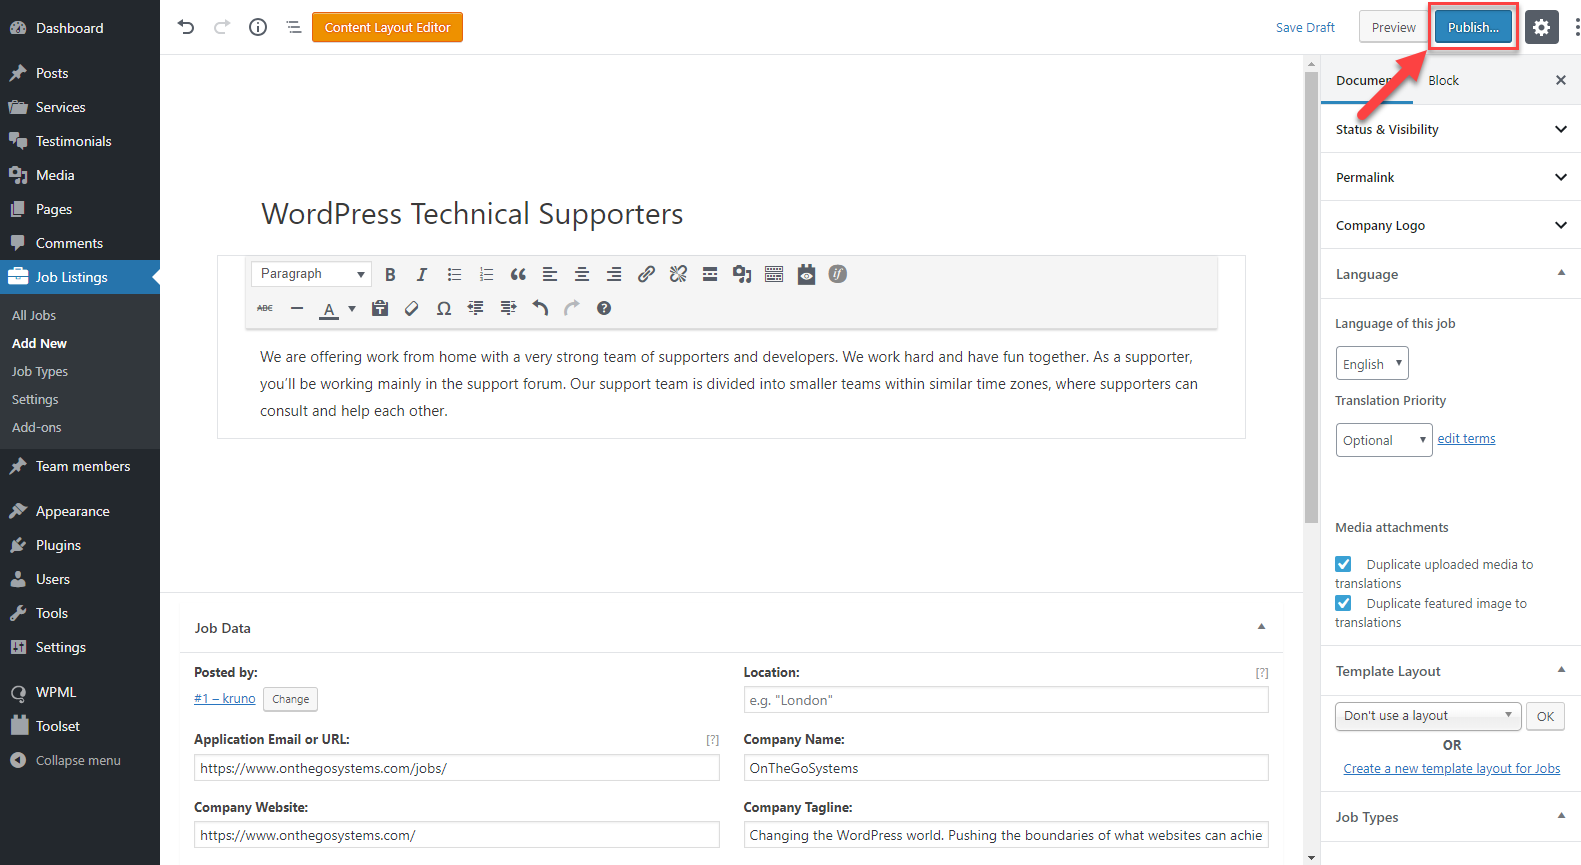
Task: Open the more tools vertical dots menu
Action: click(x=1576, y=28)
